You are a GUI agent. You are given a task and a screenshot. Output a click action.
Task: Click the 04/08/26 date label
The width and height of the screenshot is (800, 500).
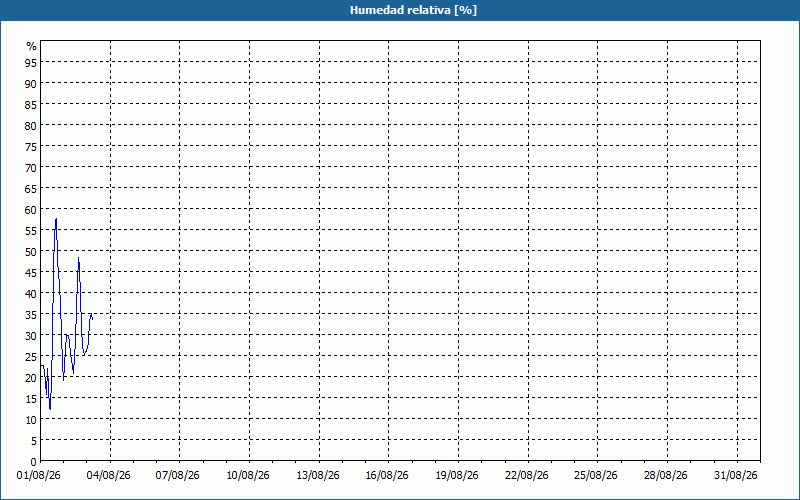pyautogui.click(x=109, y=476)
